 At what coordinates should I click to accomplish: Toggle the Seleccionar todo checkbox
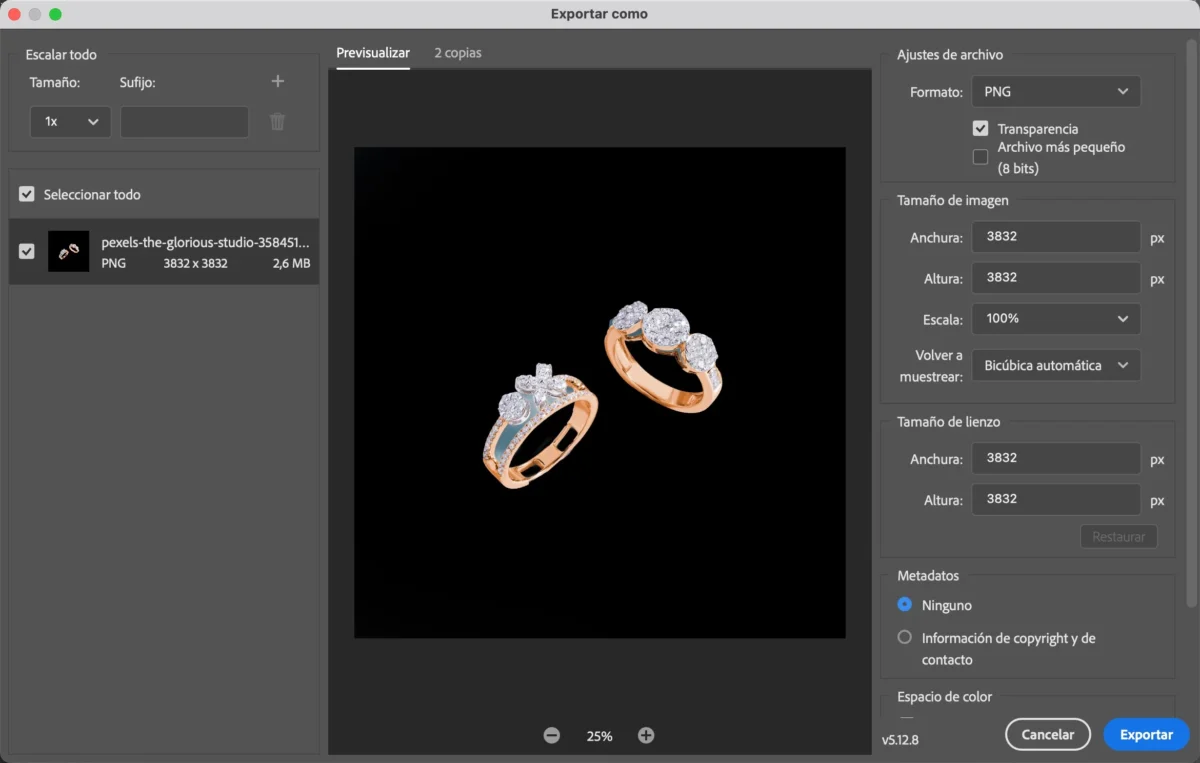click(x=27, y=194)
